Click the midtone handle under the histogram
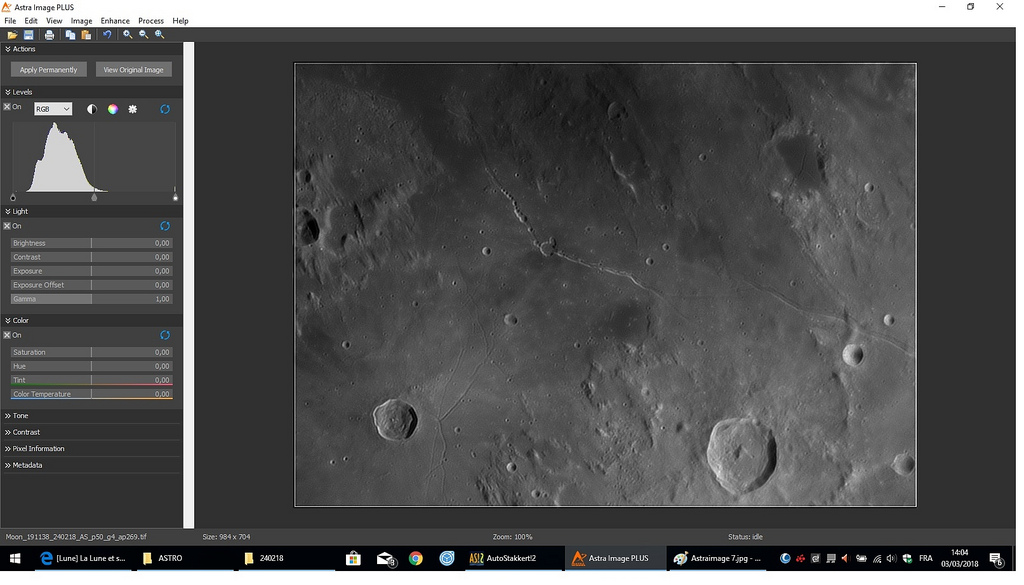Viewport: 1024px width, 585px height. (94, 197)
